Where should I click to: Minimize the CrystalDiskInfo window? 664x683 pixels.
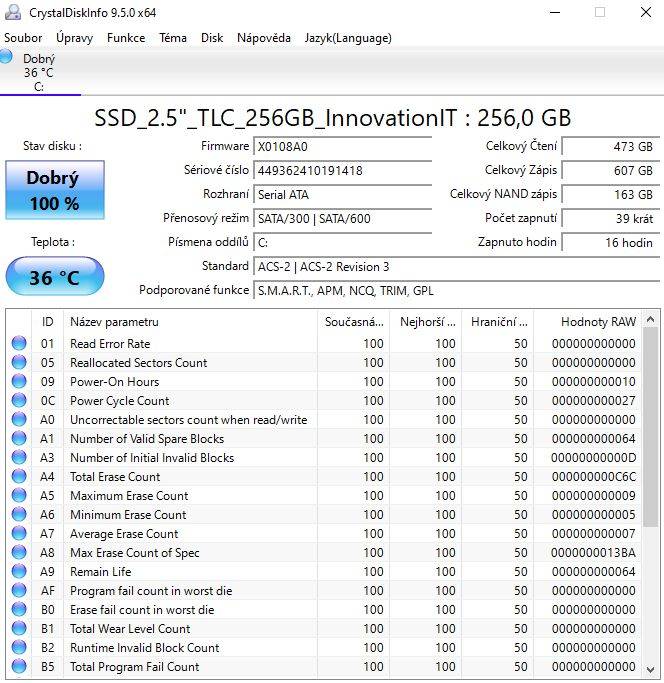[x=555, y=12]
